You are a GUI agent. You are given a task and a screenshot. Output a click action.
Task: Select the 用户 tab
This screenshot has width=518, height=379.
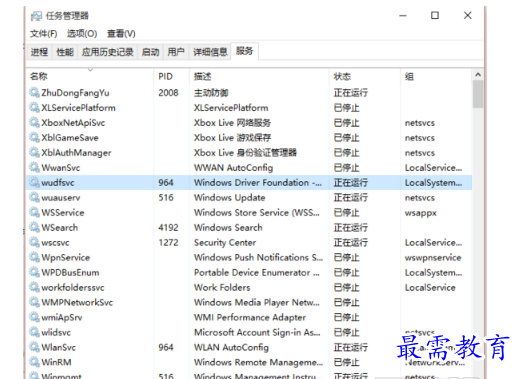coord(176,52)
